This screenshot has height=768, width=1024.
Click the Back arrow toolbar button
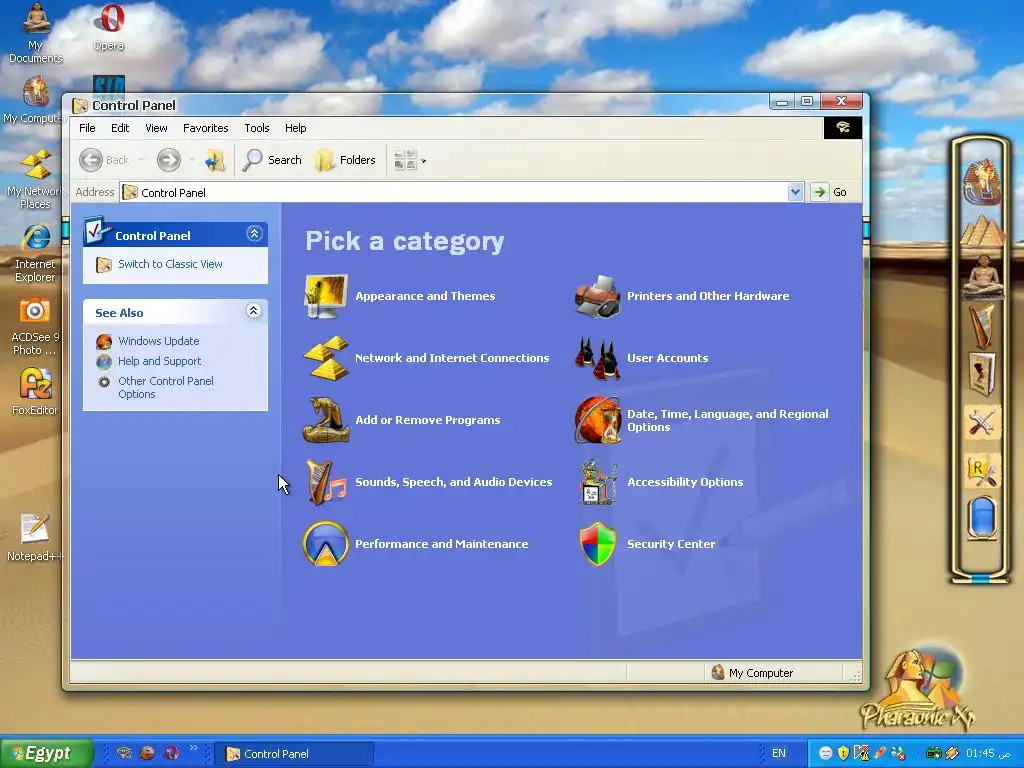[104, 160]
